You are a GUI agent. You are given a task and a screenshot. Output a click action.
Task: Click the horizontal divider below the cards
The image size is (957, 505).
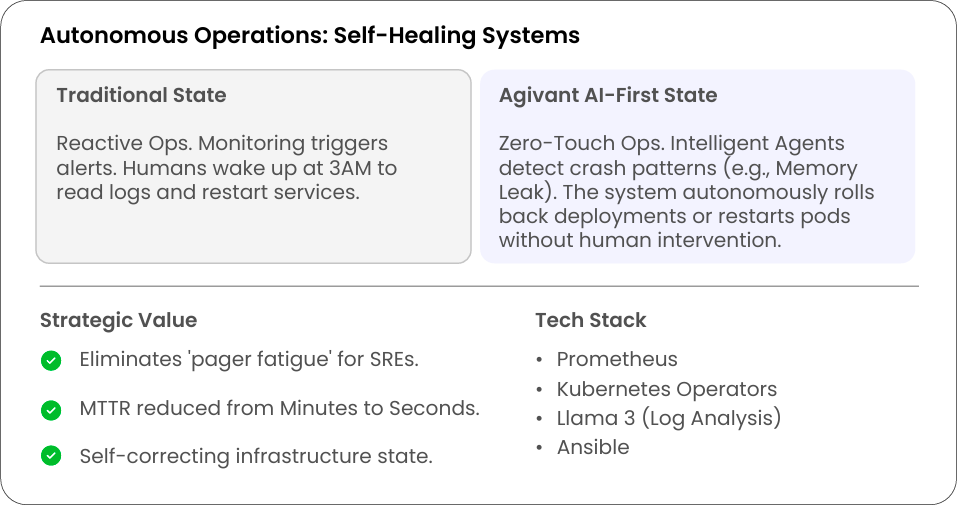click(478, 286)
